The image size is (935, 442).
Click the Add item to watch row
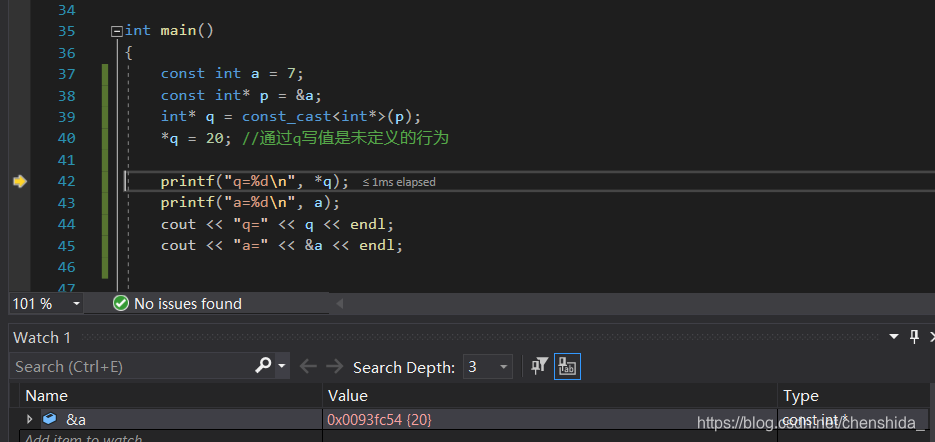(83, 438)
